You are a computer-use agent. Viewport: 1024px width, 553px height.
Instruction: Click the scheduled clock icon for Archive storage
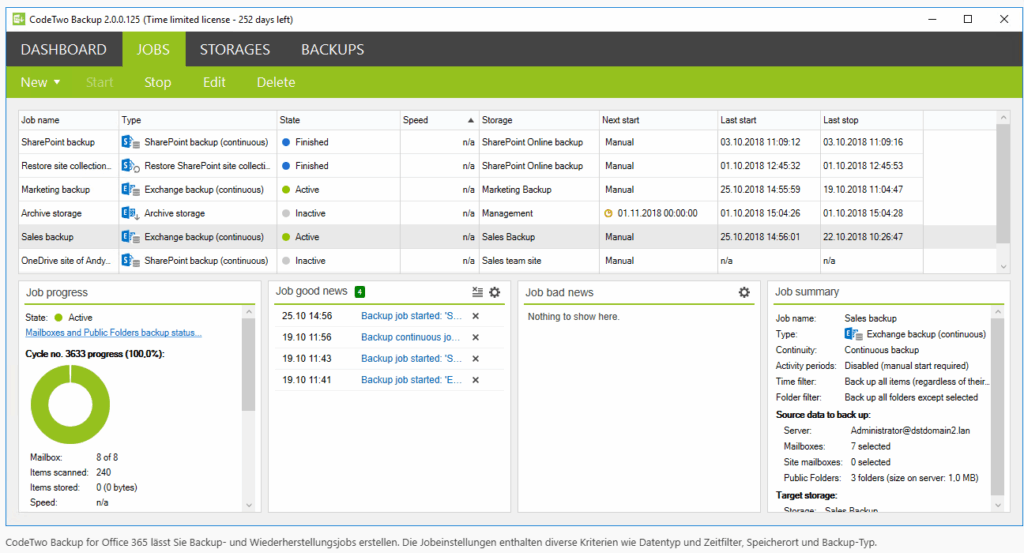click(x=608, y=213)
